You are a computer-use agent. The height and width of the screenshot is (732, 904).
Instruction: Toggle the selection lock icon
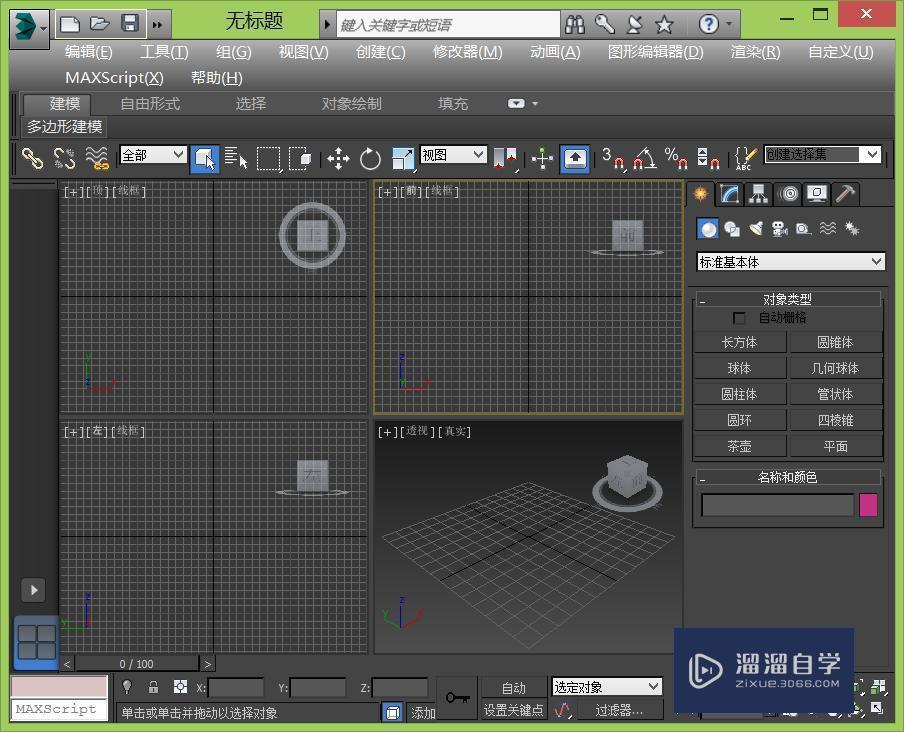click(x=153, y=687)
